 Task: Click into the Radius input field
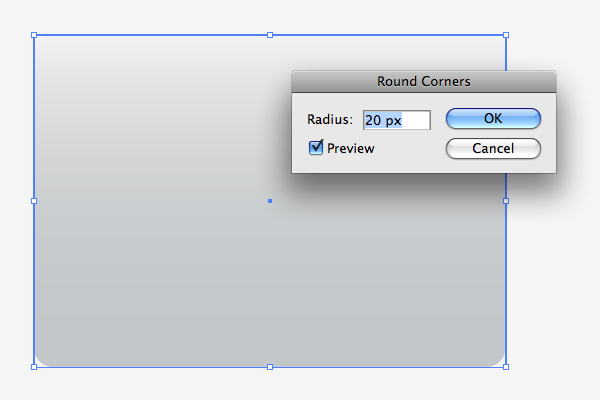[x=397, y=120]
